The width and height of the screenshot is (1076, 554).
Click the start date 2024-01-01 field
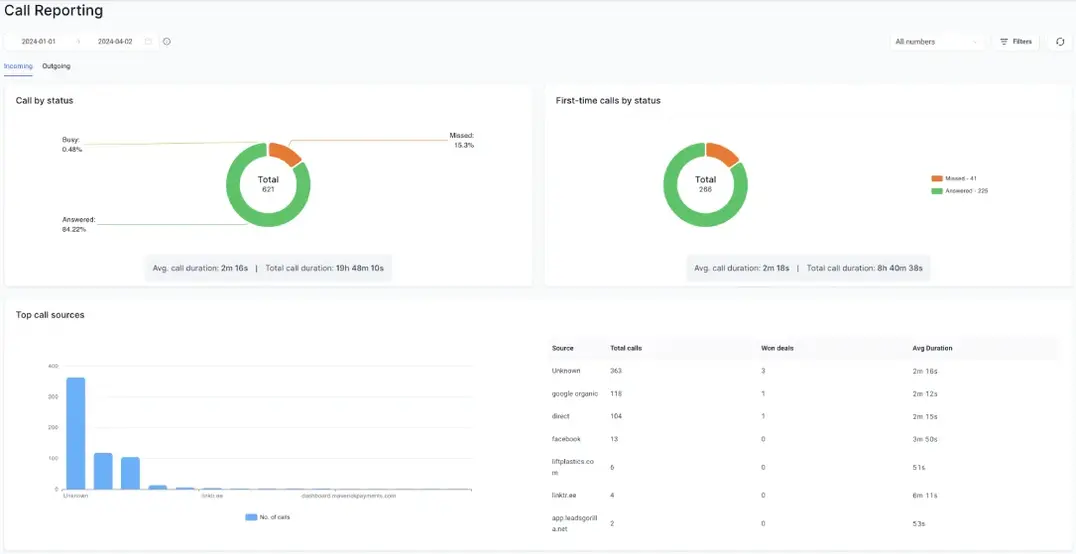click(38, 42)
